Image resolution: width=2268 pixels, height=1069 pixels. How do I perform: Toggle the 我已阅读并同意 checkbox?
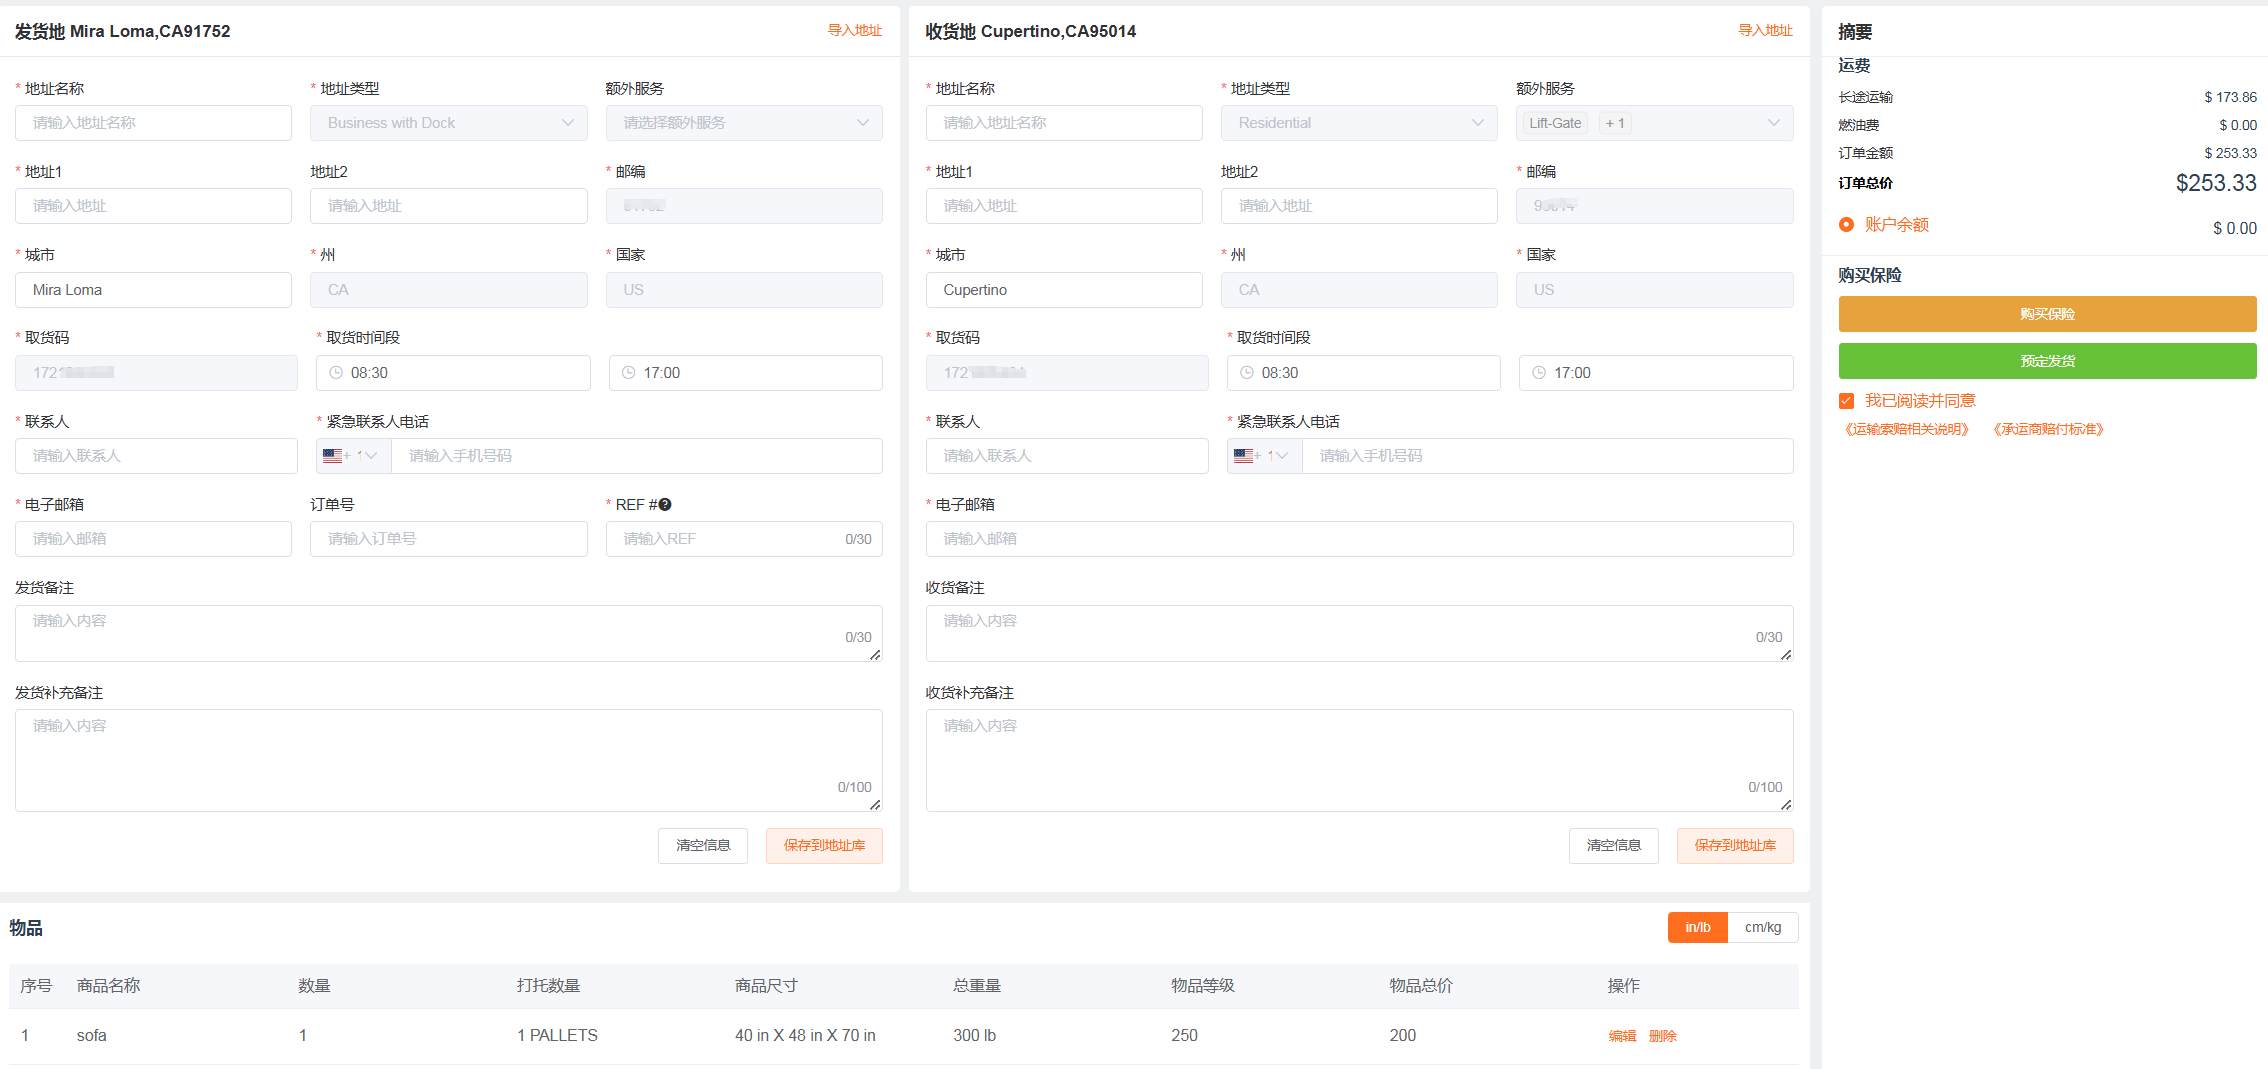[x=1846, y=401]
